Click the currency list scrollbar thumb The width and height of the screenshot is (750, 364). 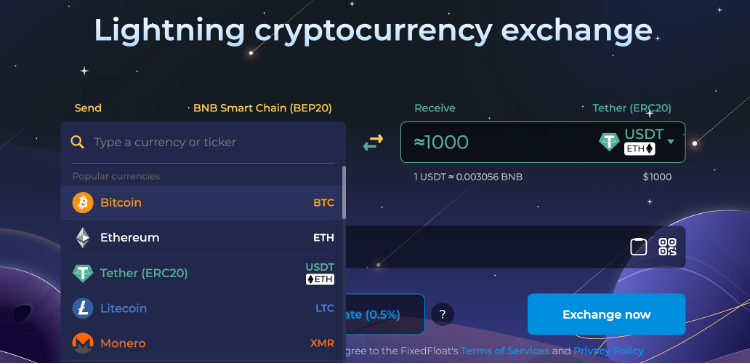[x=344, y=193]
